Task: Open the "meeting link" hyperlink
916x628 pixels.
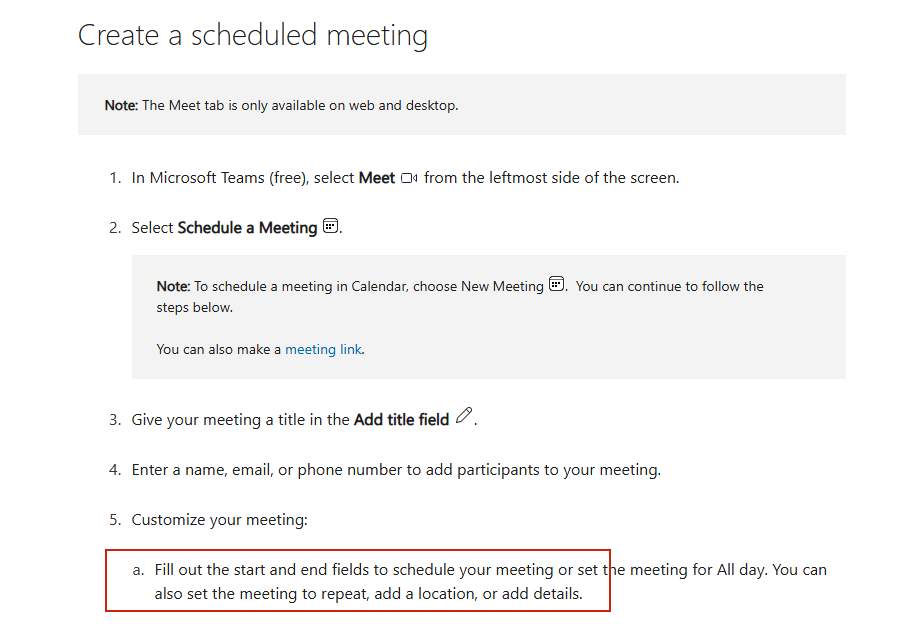Action: [x=323, y=350]
